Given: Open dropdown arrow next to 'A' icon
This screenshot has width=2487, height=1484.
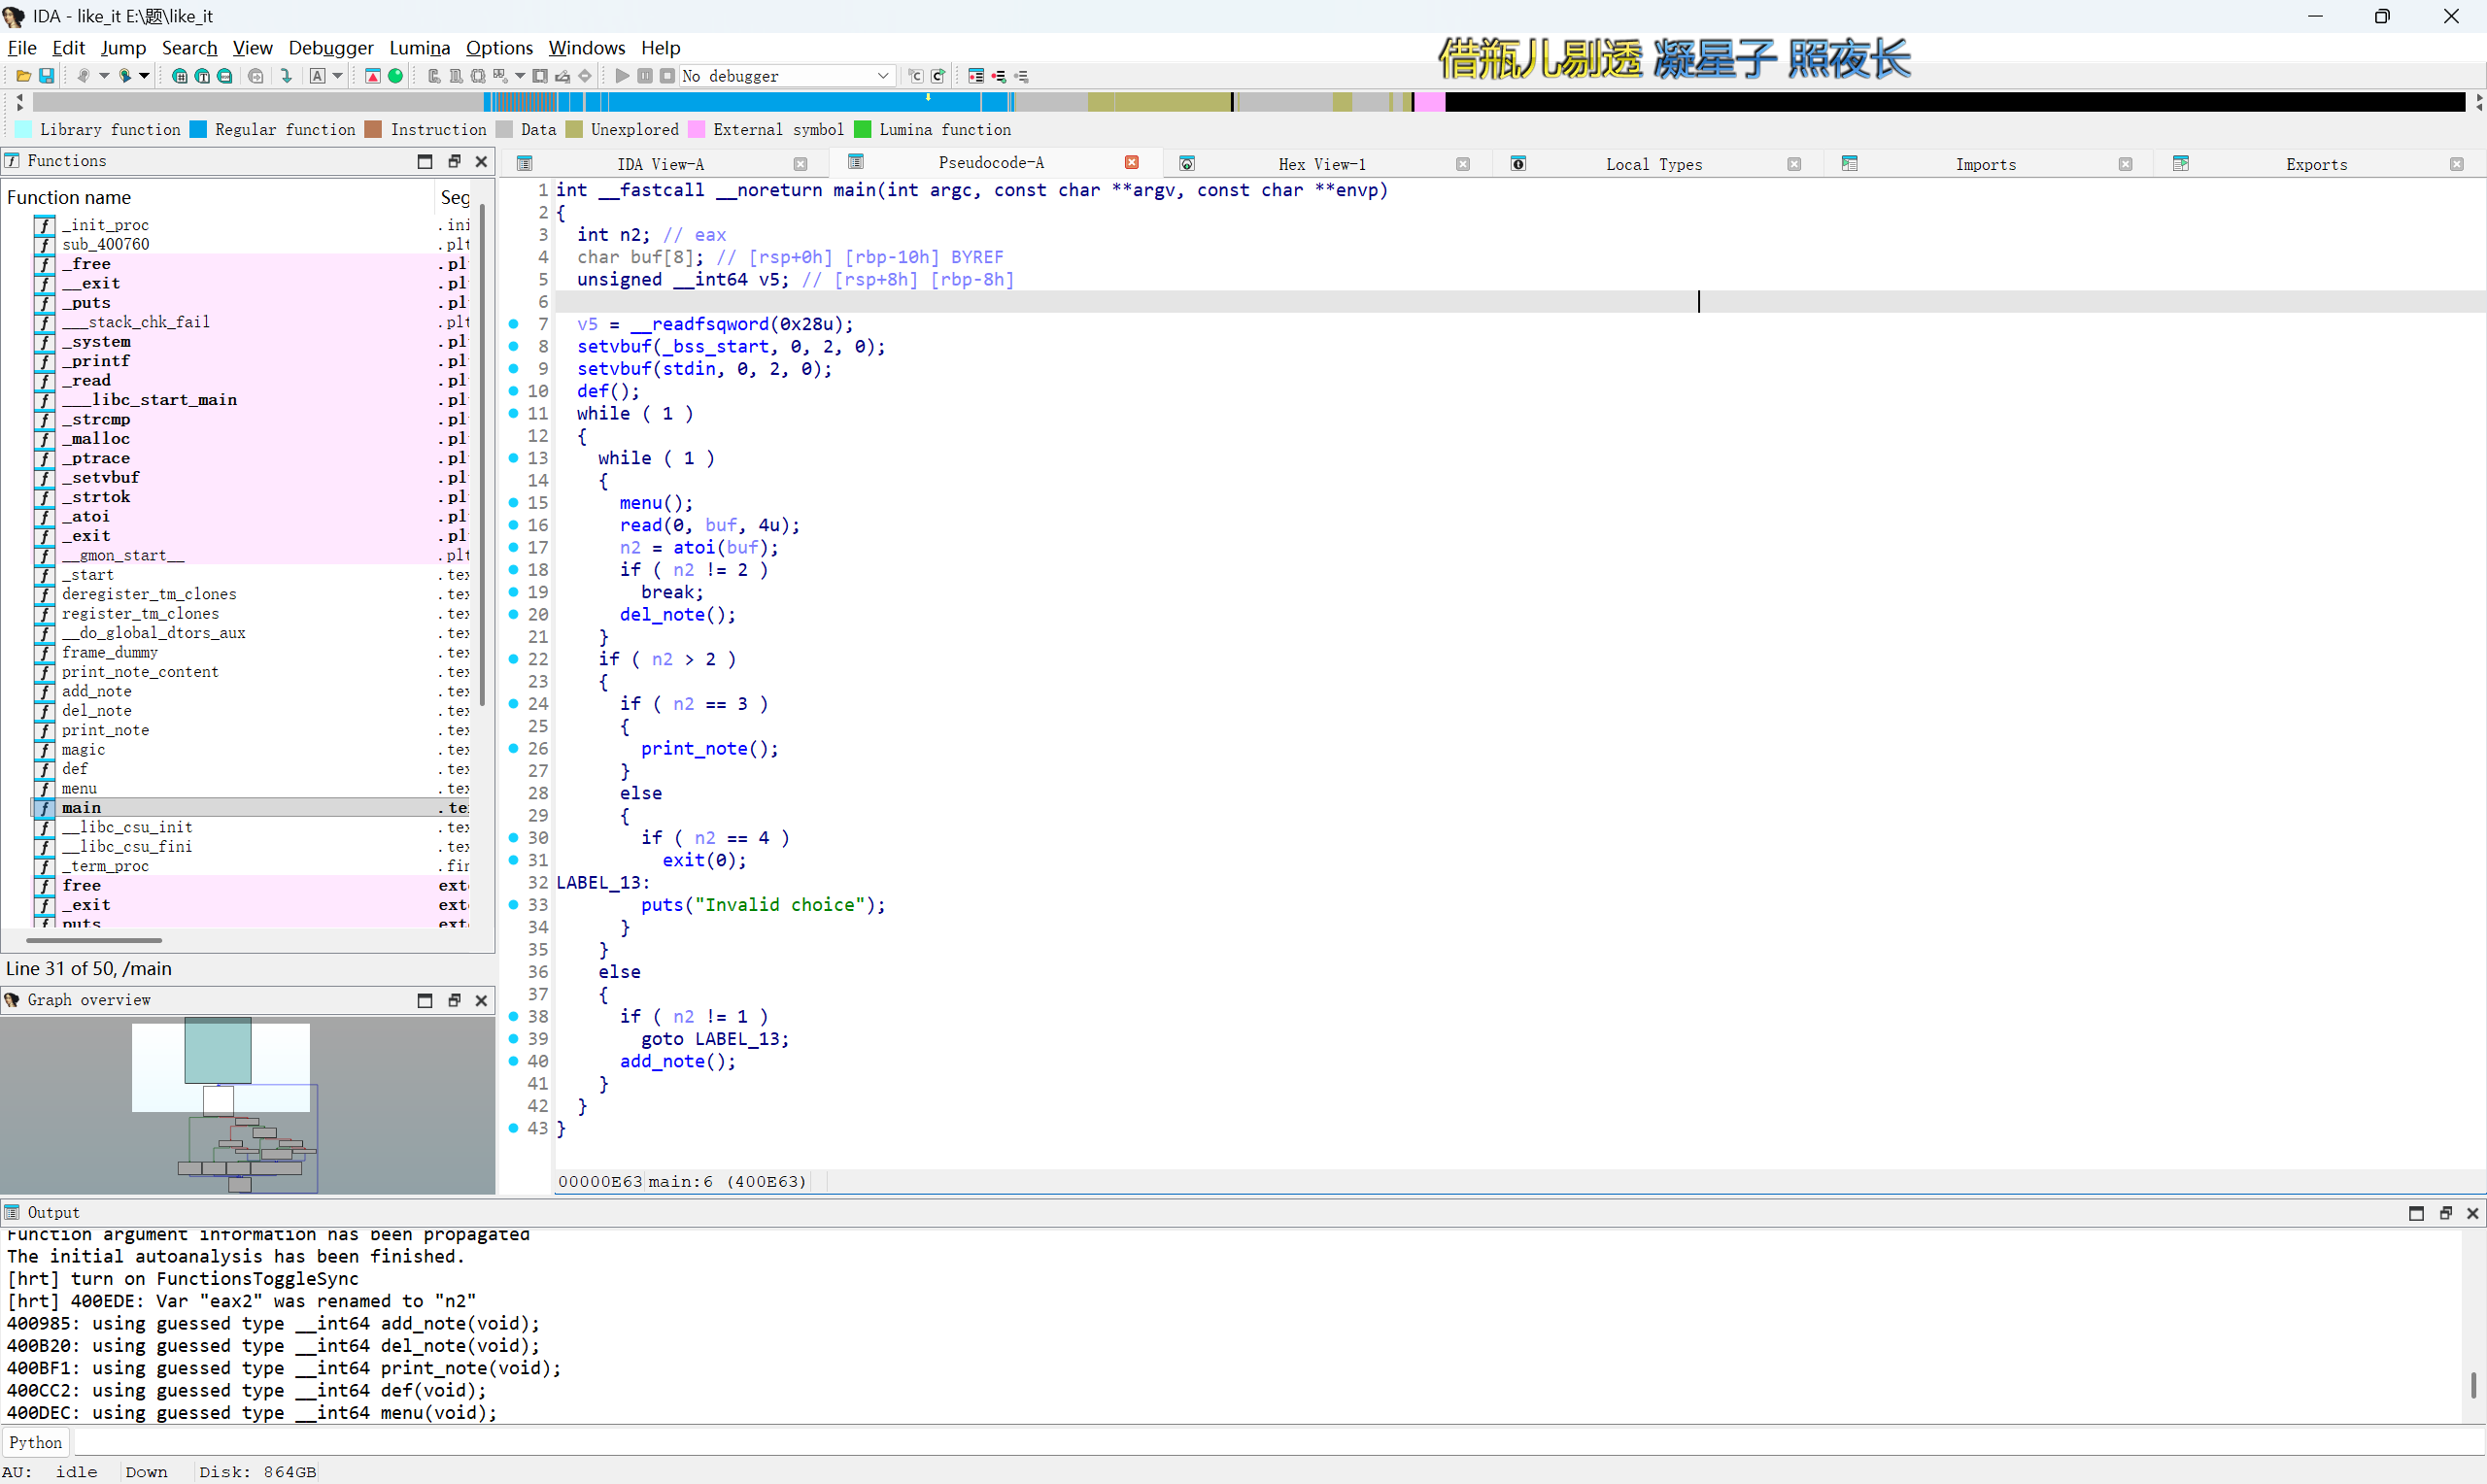Looking at the screenshot, I should (337, 76).
